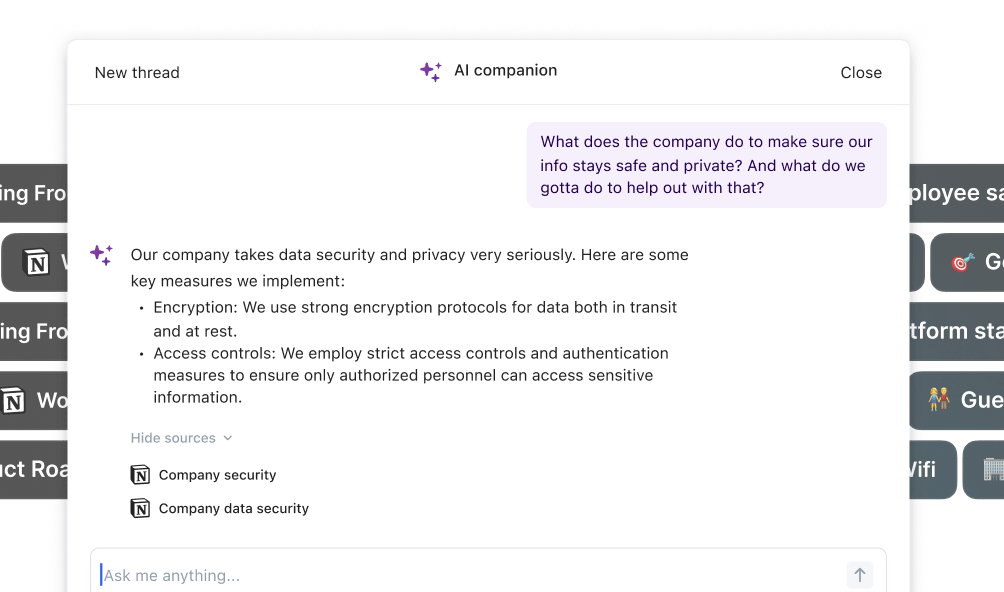Click the two people emoji on Gue card
The height and width of the screenshot is (592, 1004).
tap(939, 399)
